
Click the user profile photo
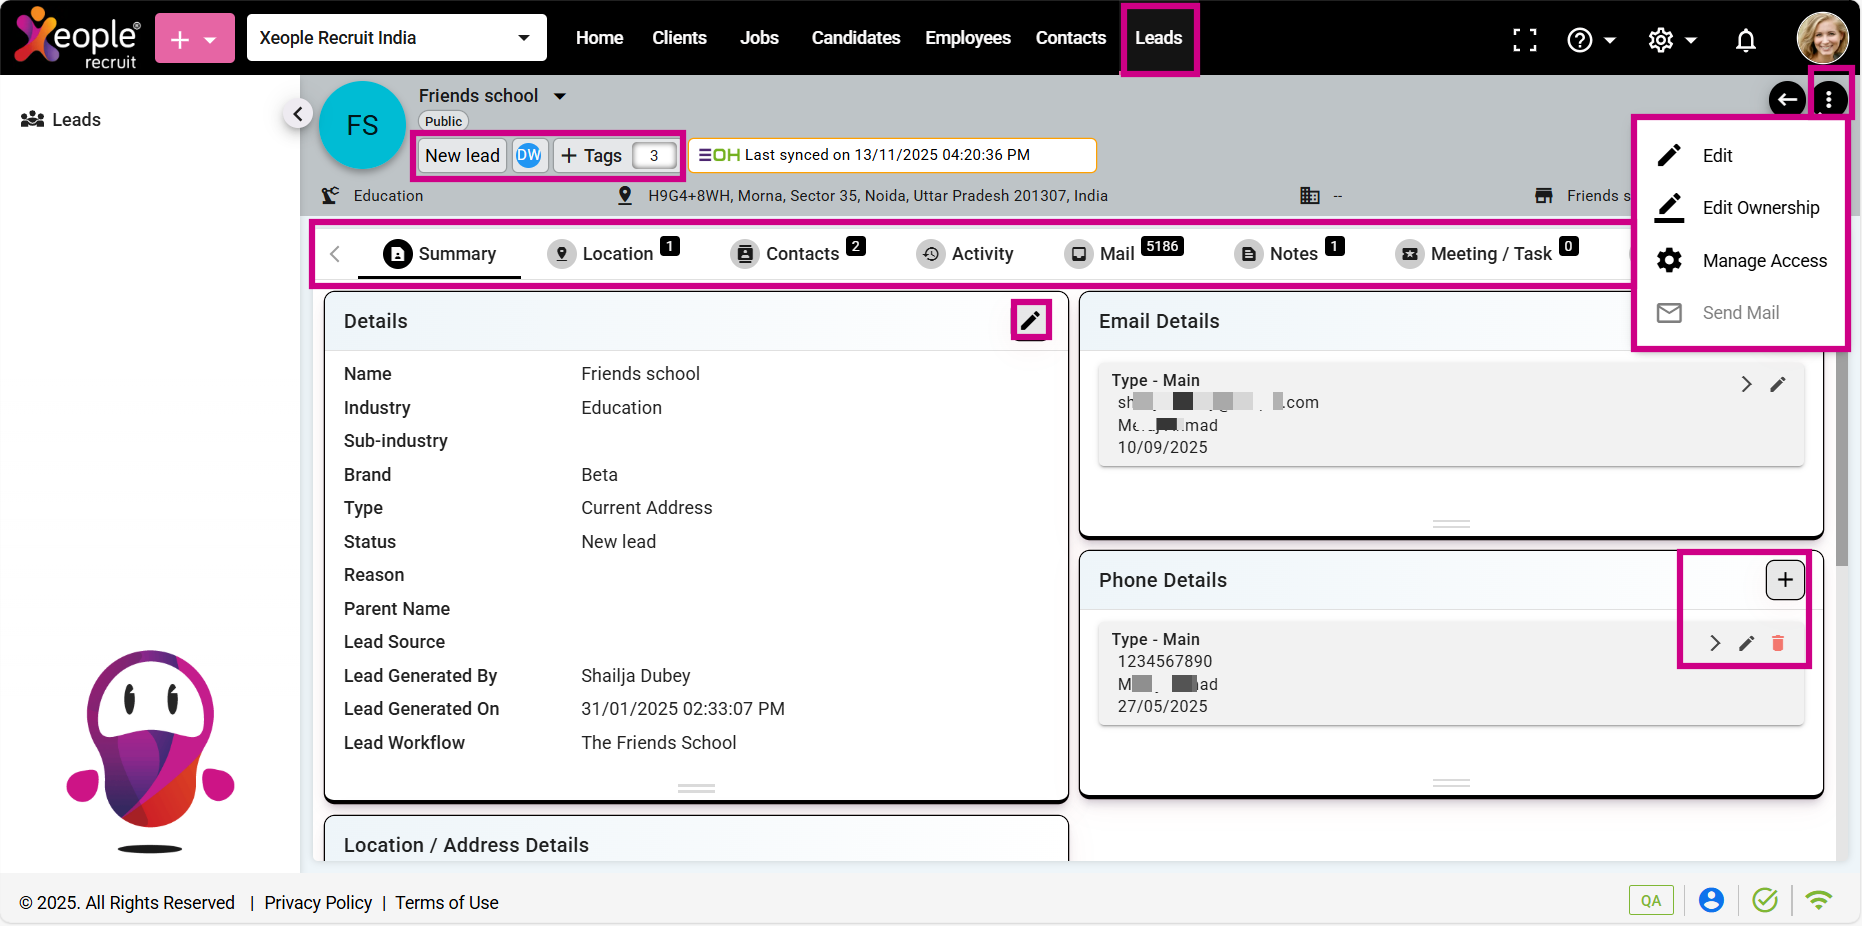click(x=1822, y=38)
